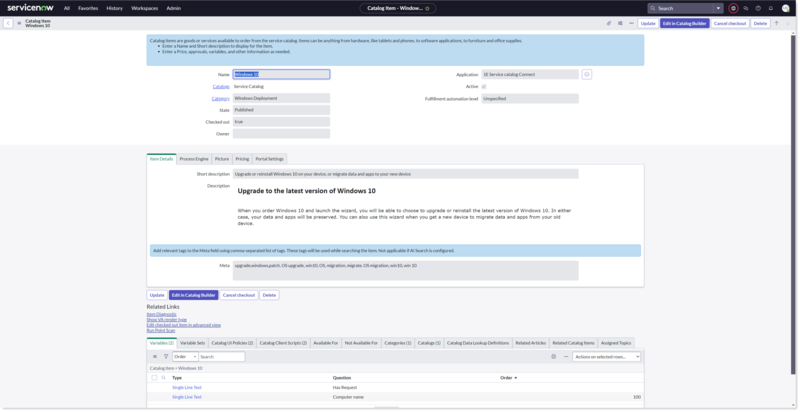This screenshot has height=412, width=800.
Task: Open the History menu
Action: point(114,8)
